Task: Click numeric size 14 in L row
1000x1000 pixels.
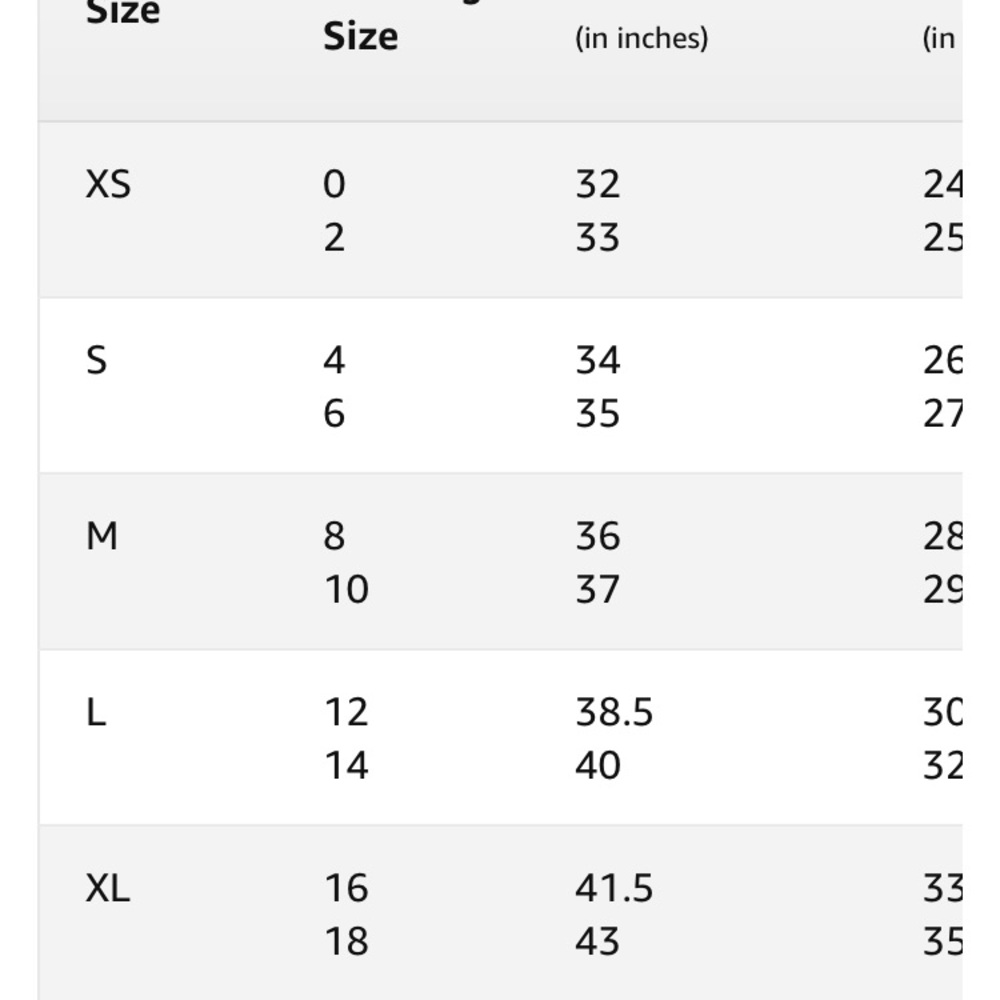Action: point(346,766)
